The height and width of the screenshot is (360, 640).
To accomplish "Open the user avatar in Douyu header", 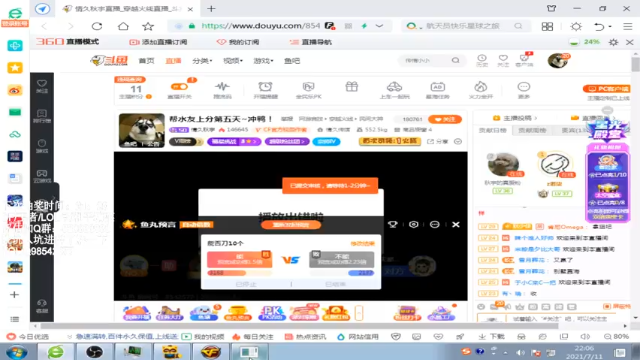I will point(558,60).
